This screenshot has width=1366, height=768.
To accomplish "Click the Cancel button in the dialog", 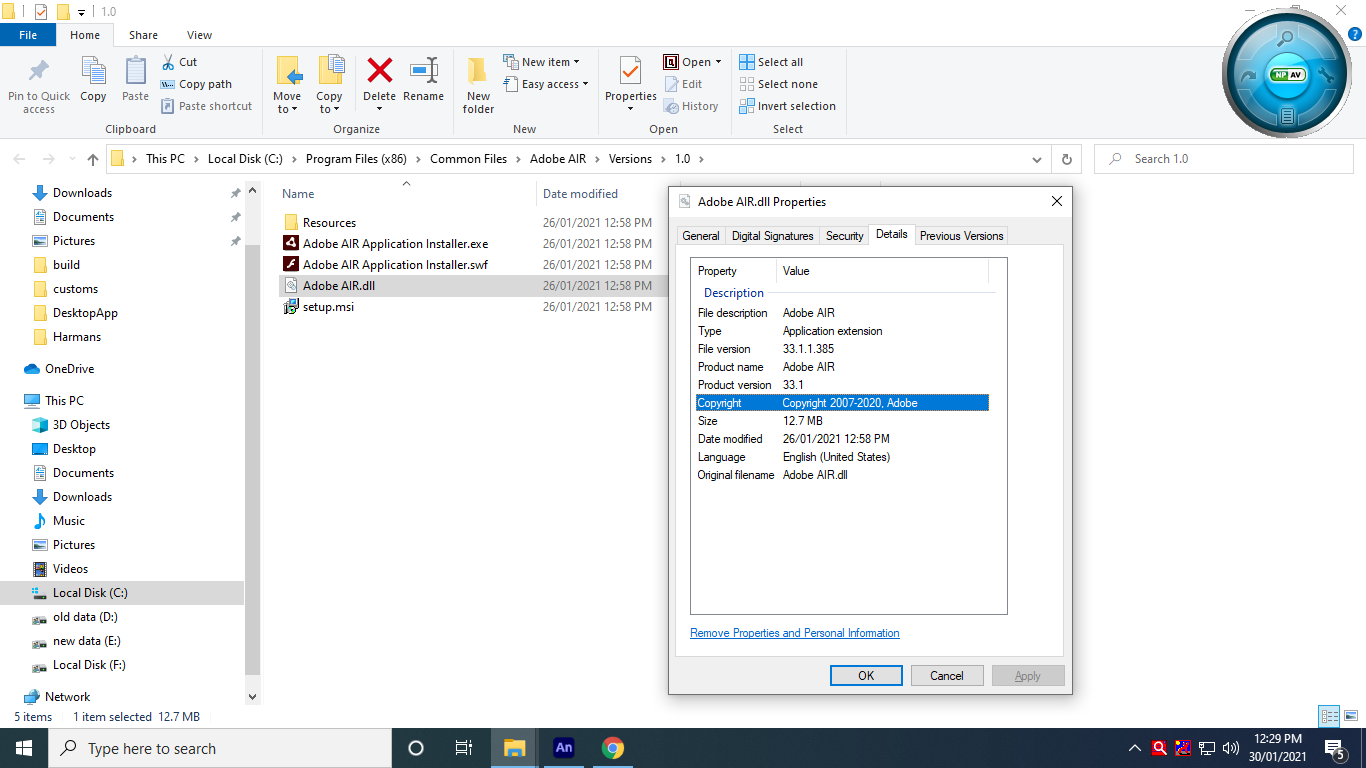I will click(946, 675).
